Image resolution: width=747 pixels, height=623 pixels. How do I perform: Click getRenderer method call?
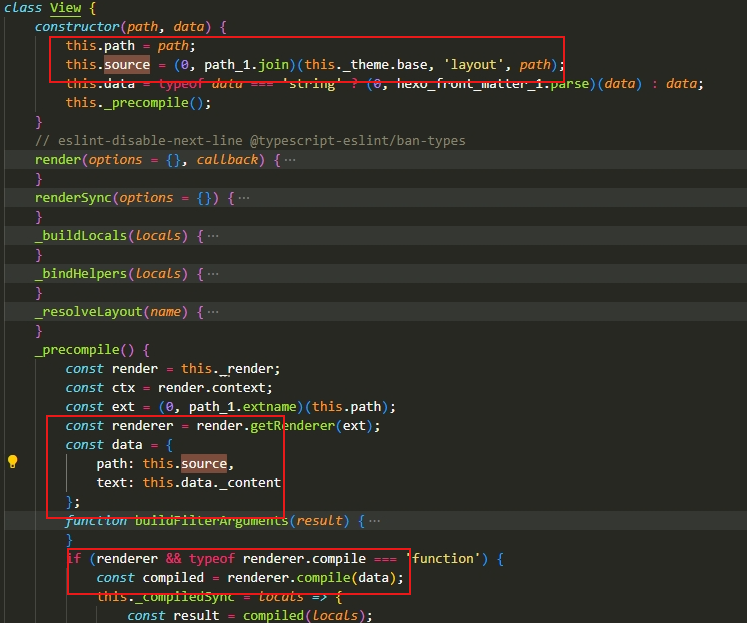click(293, 426)
